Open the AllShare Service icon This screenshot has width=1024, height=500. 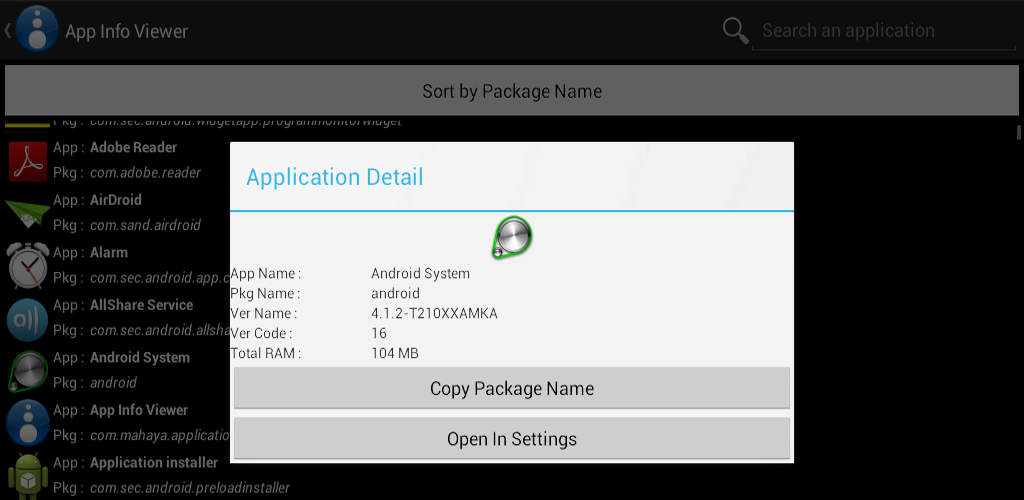27,318
